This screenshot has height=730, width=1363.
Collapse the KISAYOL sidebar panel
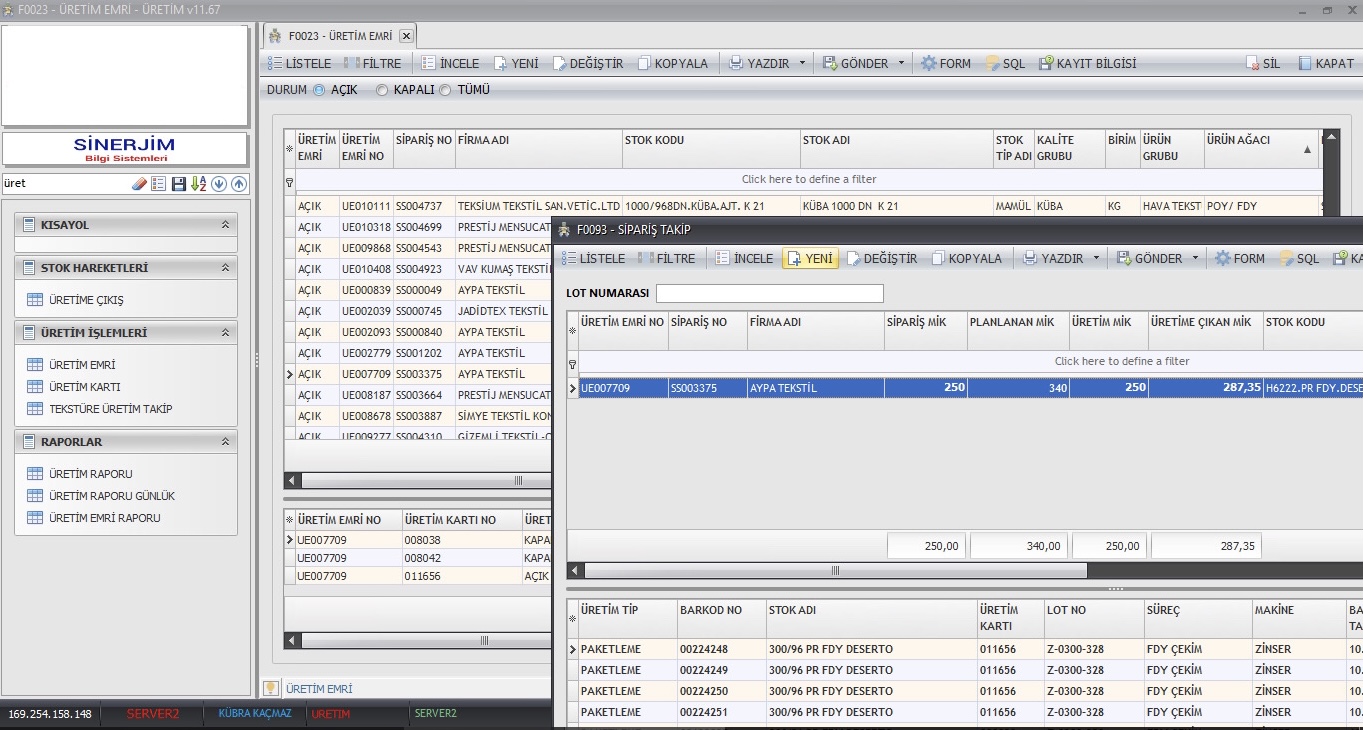tap(225, 225)
